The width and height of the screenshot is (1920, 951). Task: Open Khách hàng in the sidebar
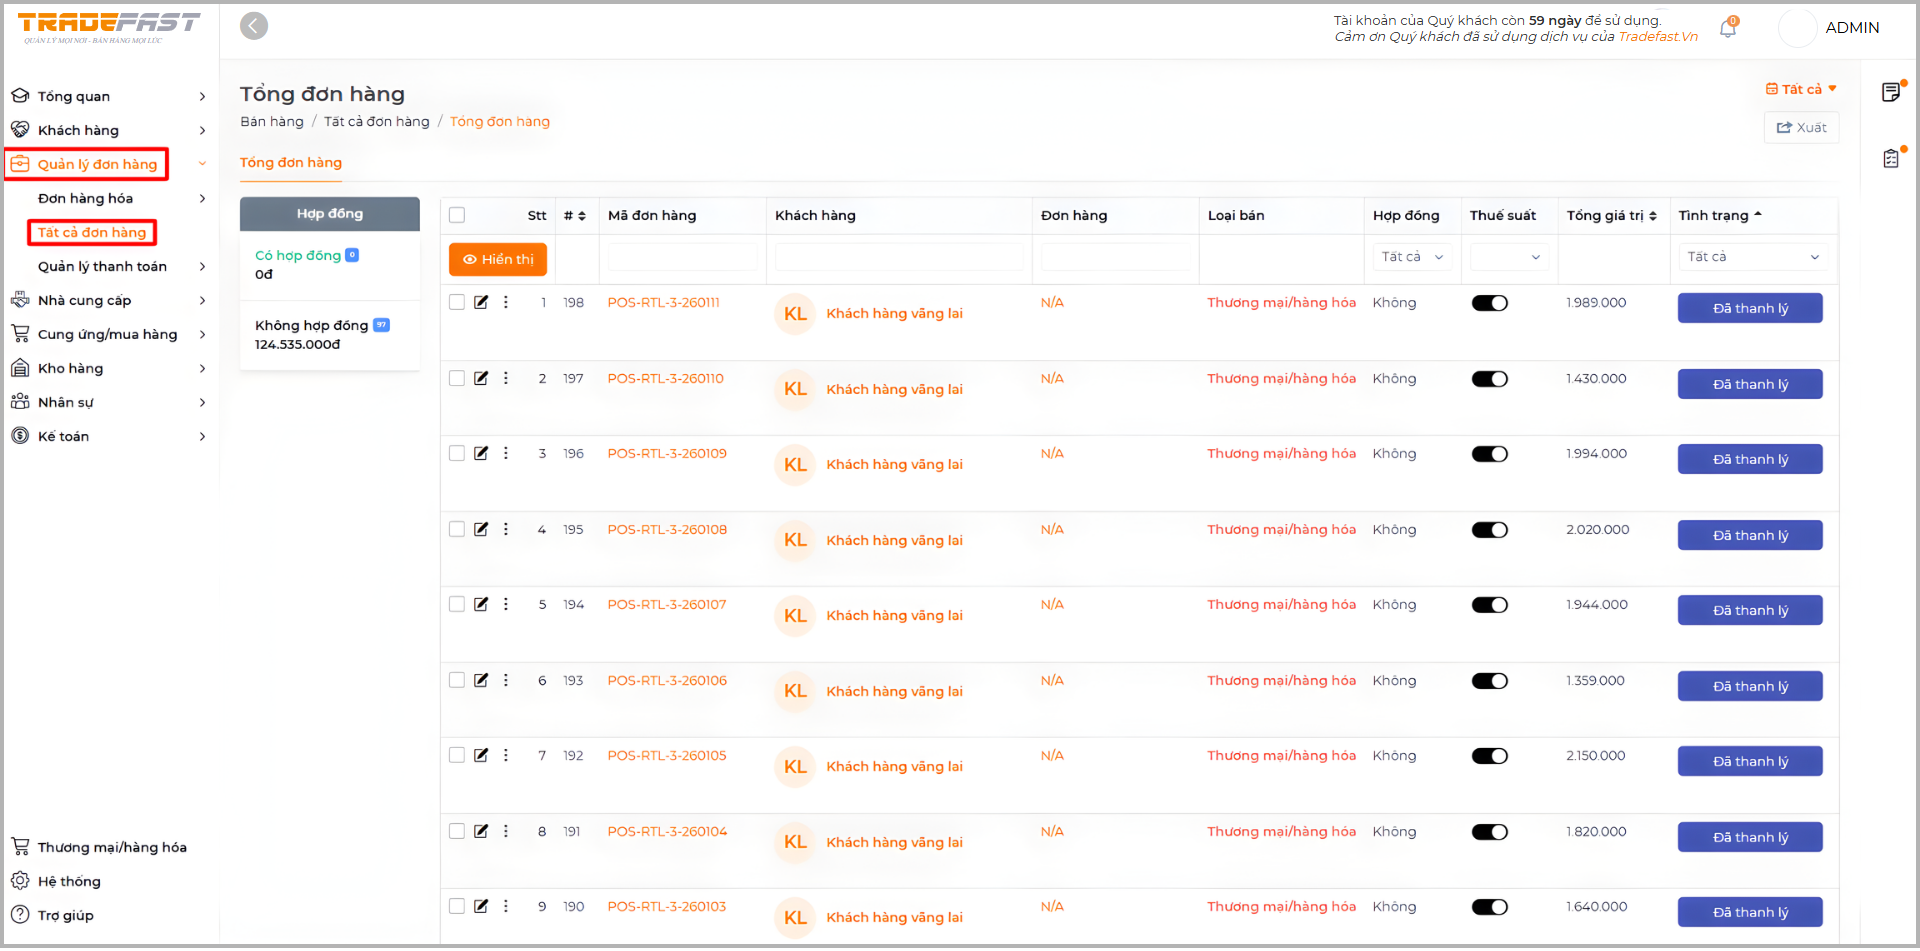tap(78, 130)
